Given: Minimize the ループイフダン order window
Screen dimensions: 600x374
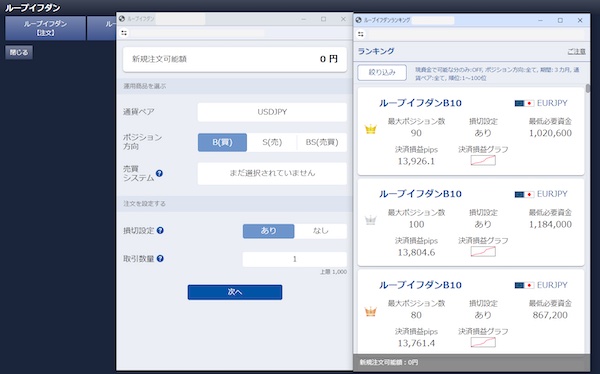Looking at the screenshot, I should pos(304,19).
